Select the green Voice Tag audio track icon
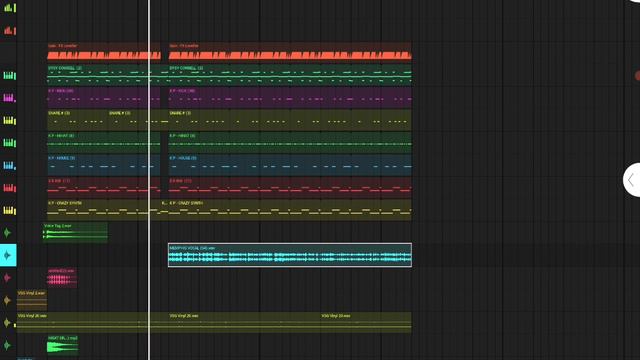Image resolution: width=640 pixels, height=360 pixels. pyautogui.click(x=7, y=233)
